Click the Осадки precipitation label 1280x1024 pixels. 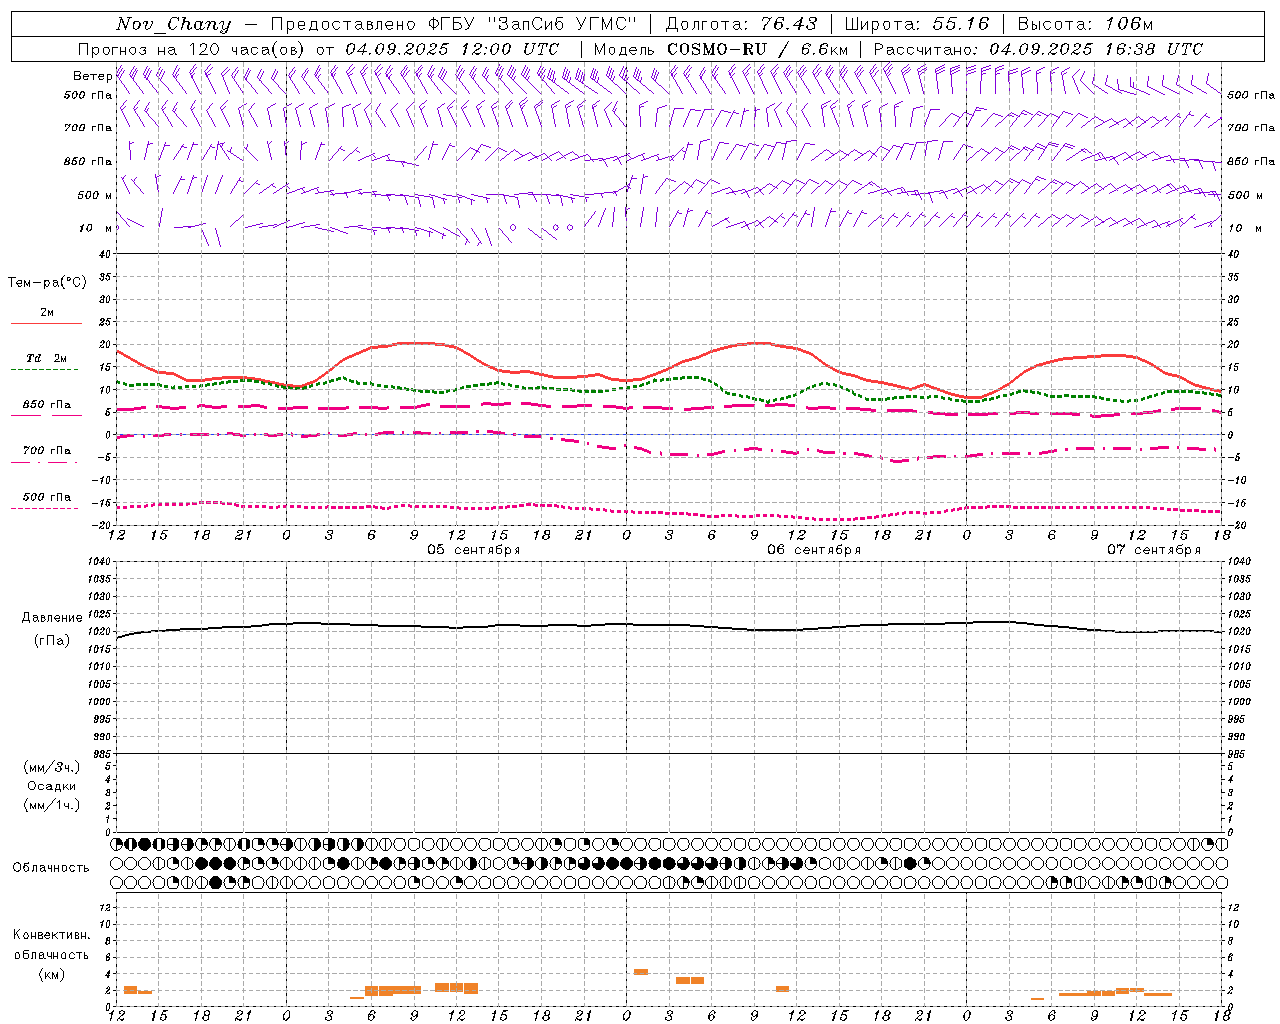52,786
